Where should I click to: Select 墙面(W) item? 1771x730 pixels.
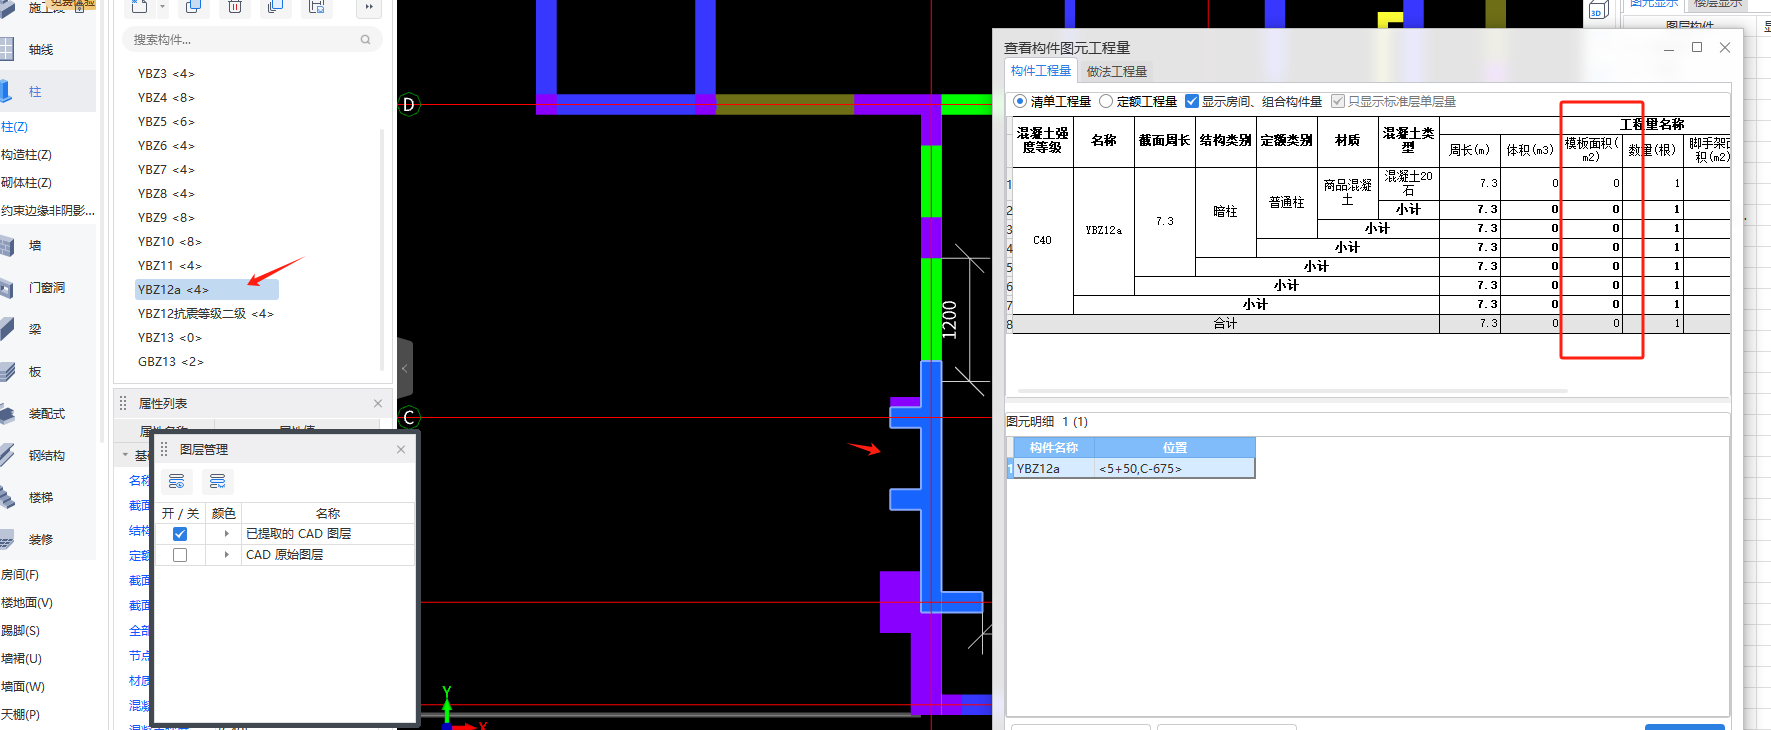point(23,687)
